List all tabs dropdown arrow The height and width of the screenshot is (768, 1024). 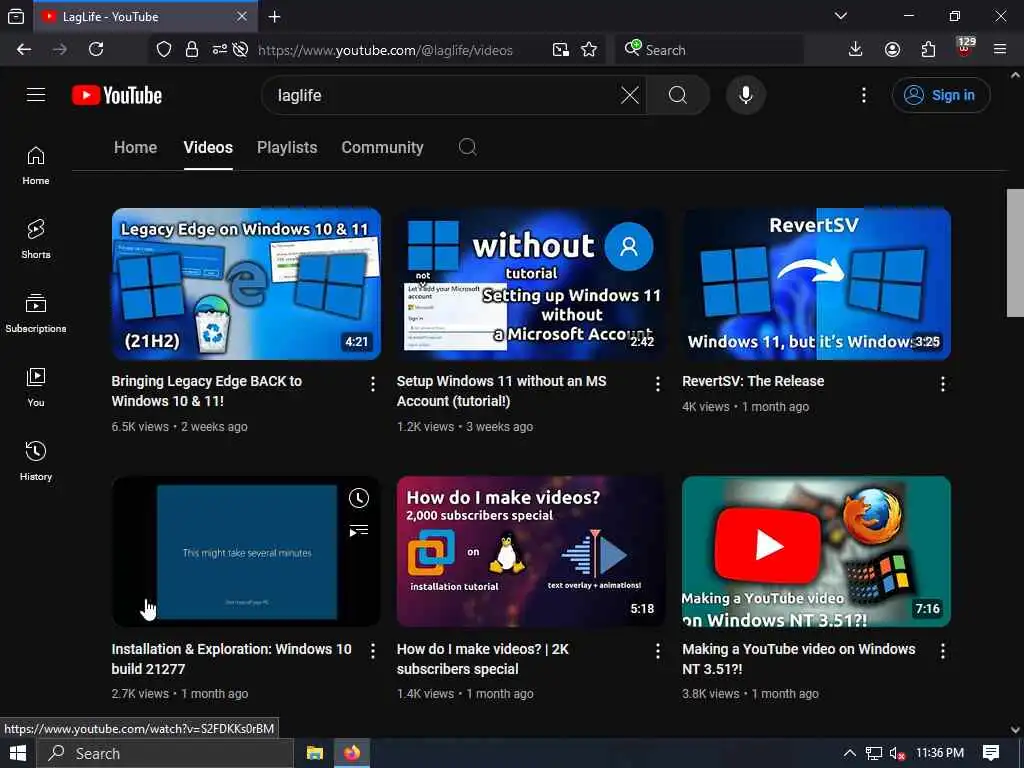tap(841, 16)
